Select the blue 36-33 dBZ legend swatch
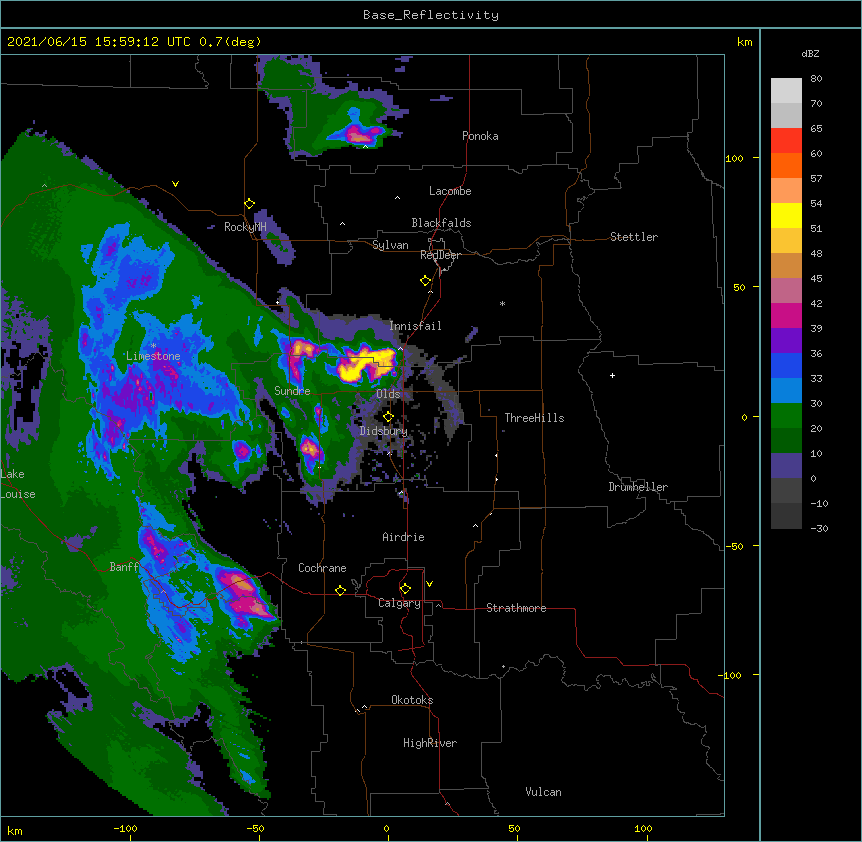 point(786,365)
